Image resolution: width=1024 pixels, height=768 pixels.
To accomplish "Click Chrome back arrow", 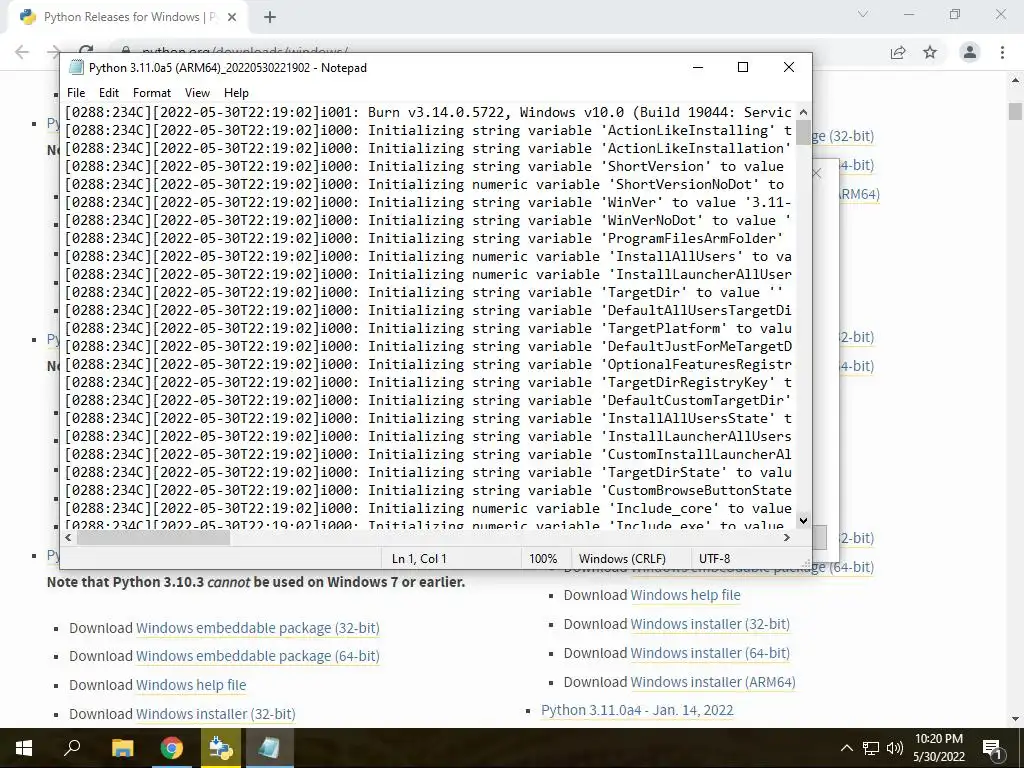I will (x=22, y=52).
